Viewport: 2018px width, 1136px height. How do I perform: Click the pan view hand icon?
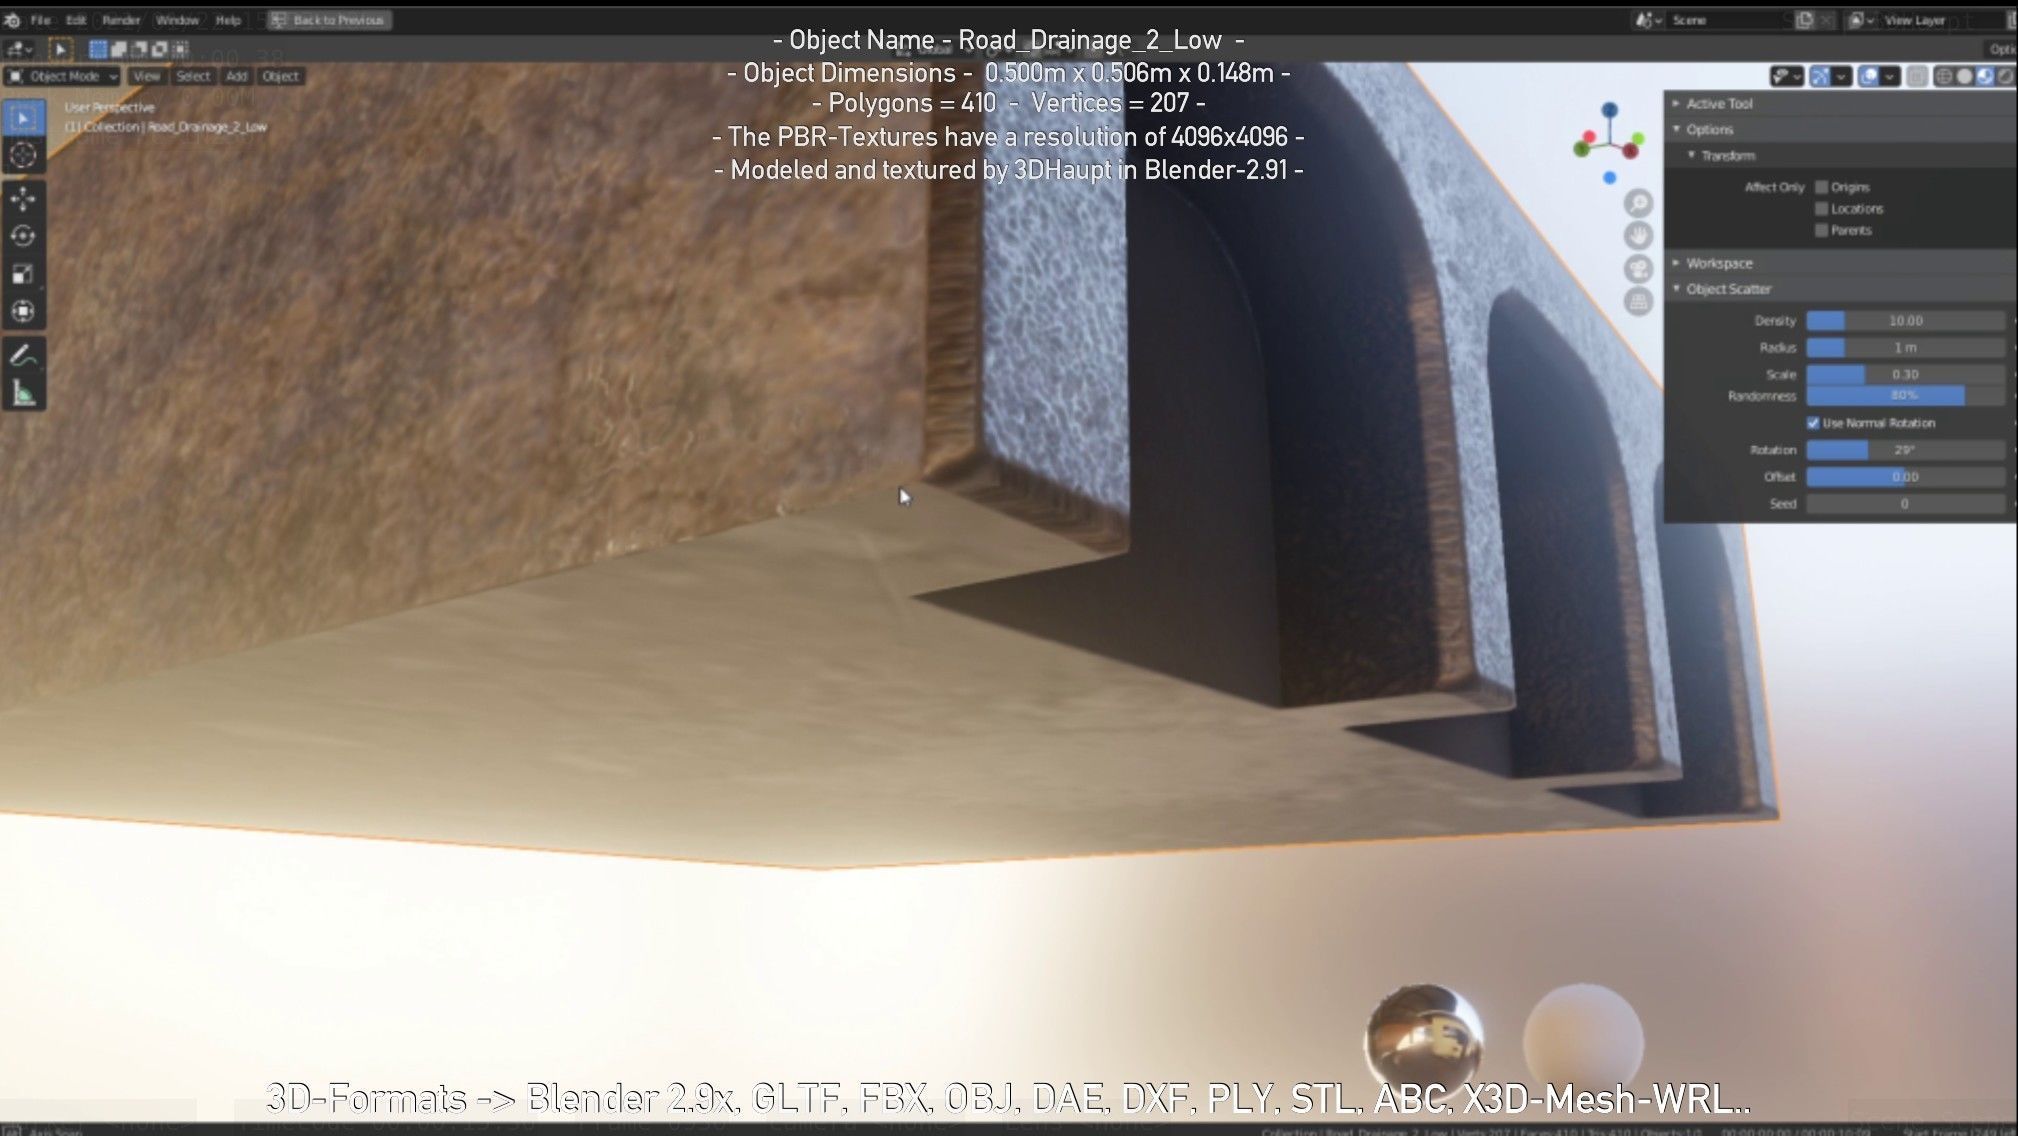point(1638,236)
